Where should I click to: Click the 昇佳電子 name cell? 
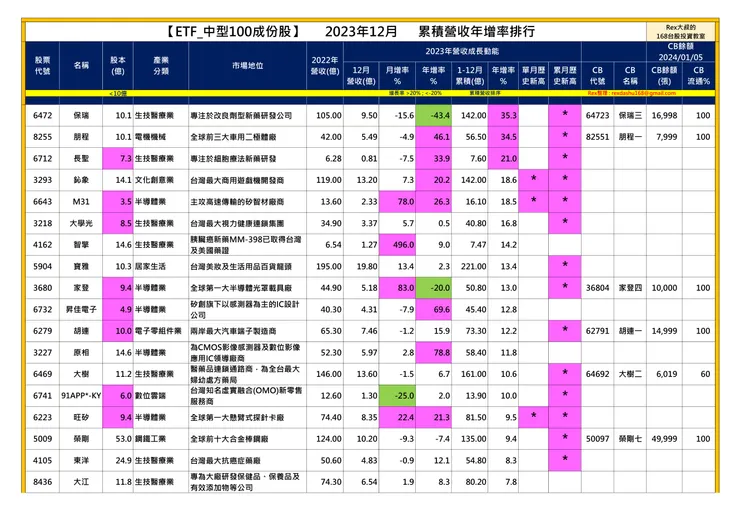tap(81, 310)
